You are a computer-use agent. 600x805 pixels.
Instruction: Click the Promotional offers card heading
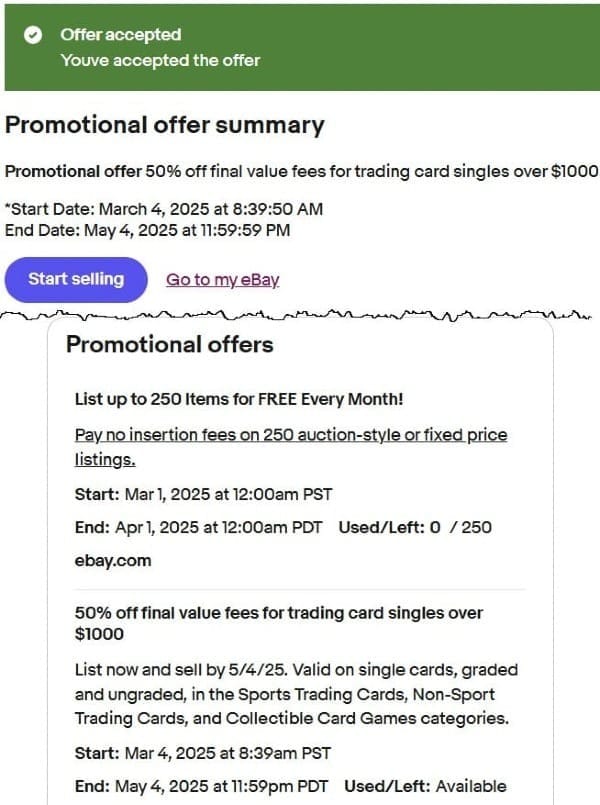[x=169, y=345]
